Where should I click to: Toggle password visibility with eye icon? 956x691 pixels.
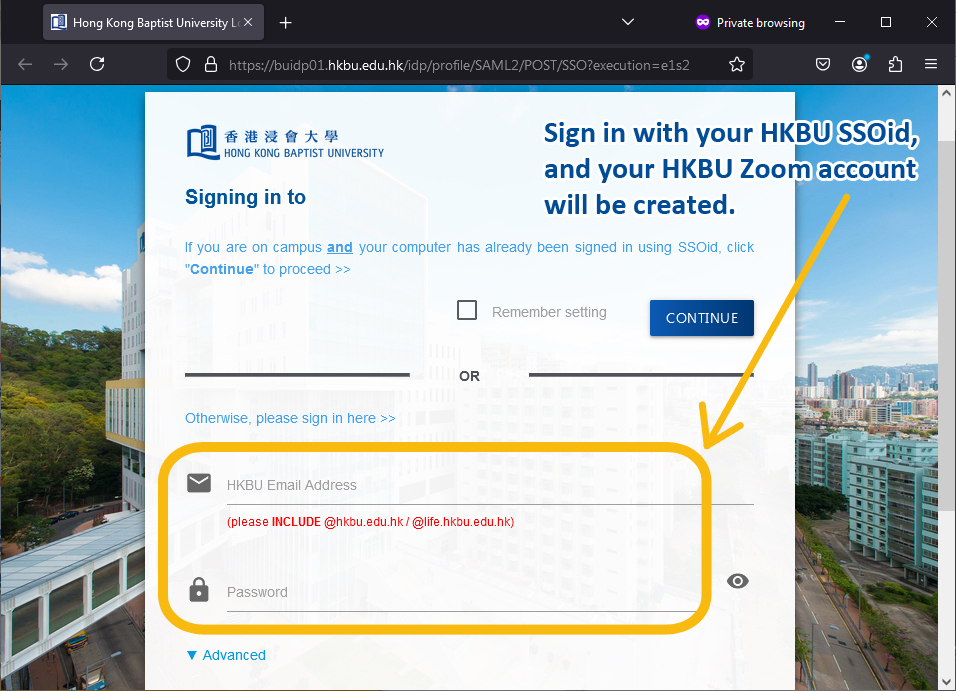738,581
